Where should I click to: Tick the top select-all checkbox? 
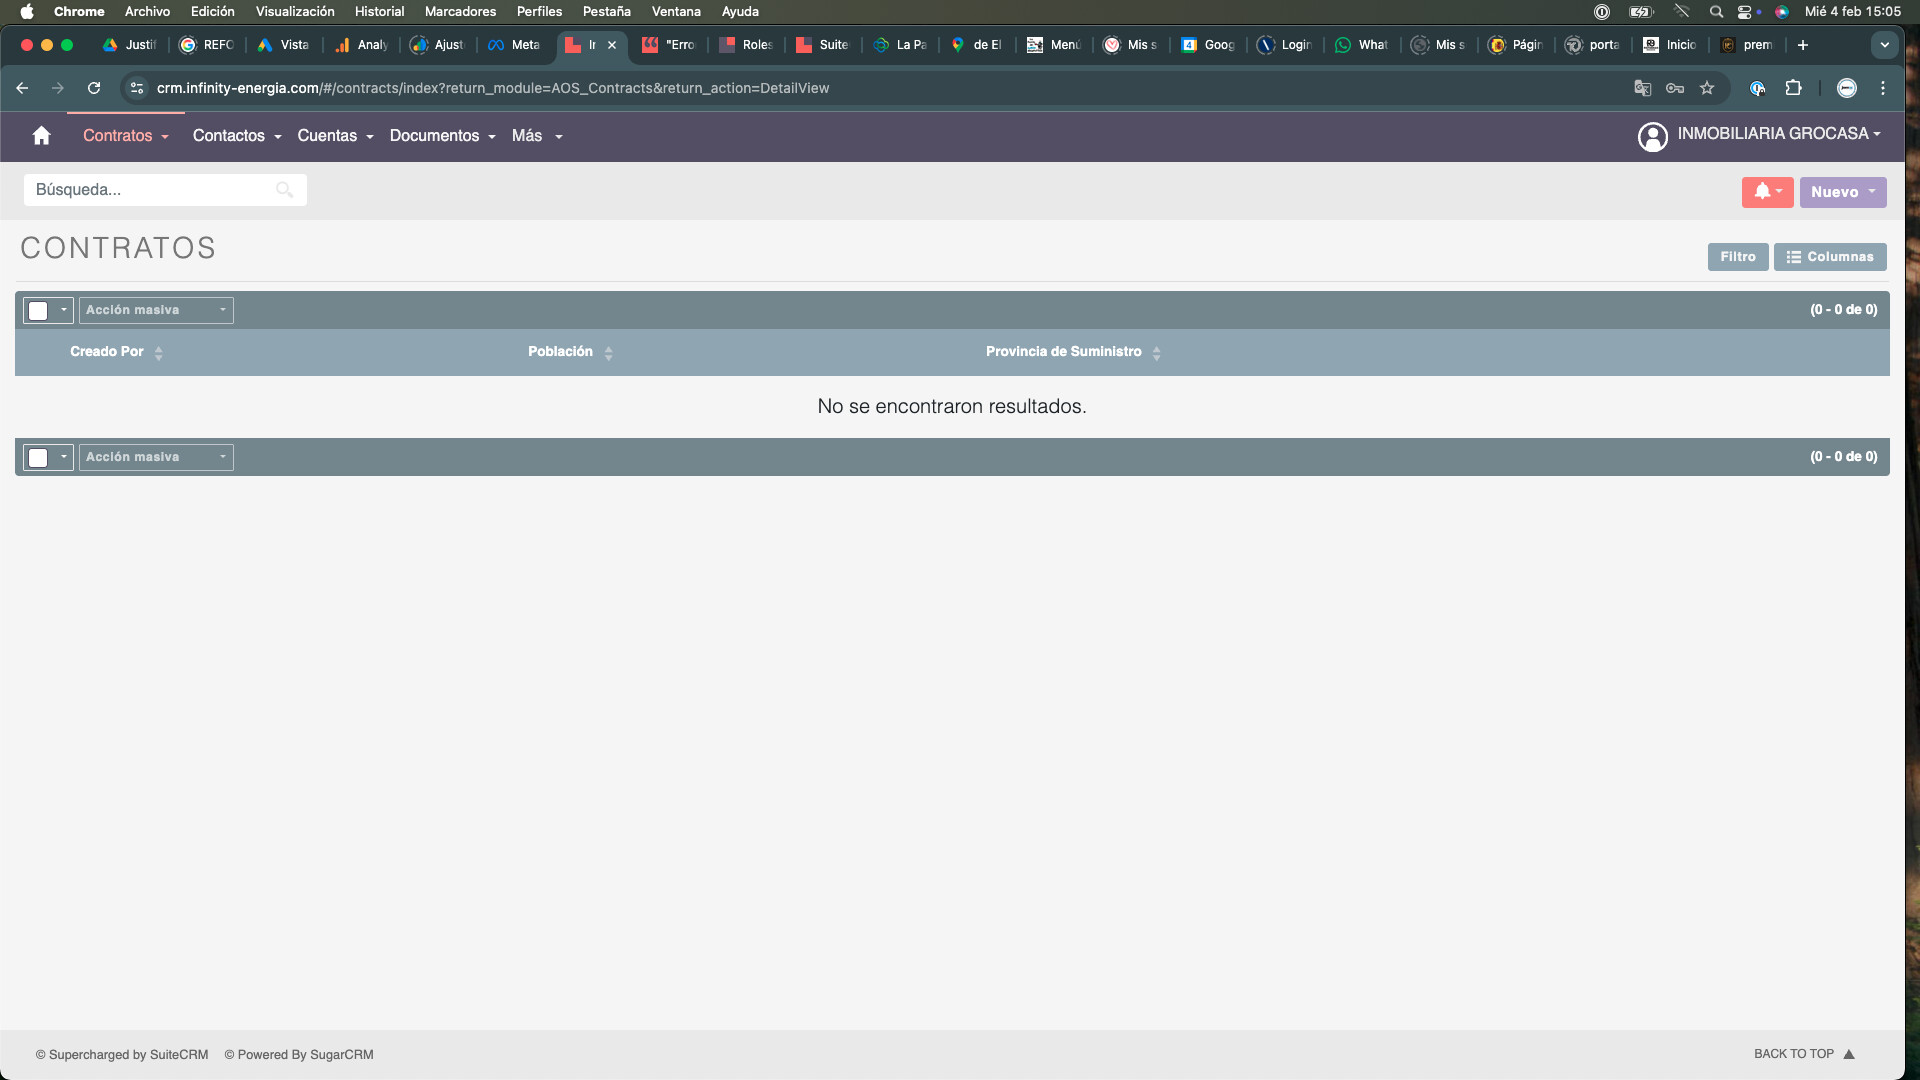(x=38, y=311)
